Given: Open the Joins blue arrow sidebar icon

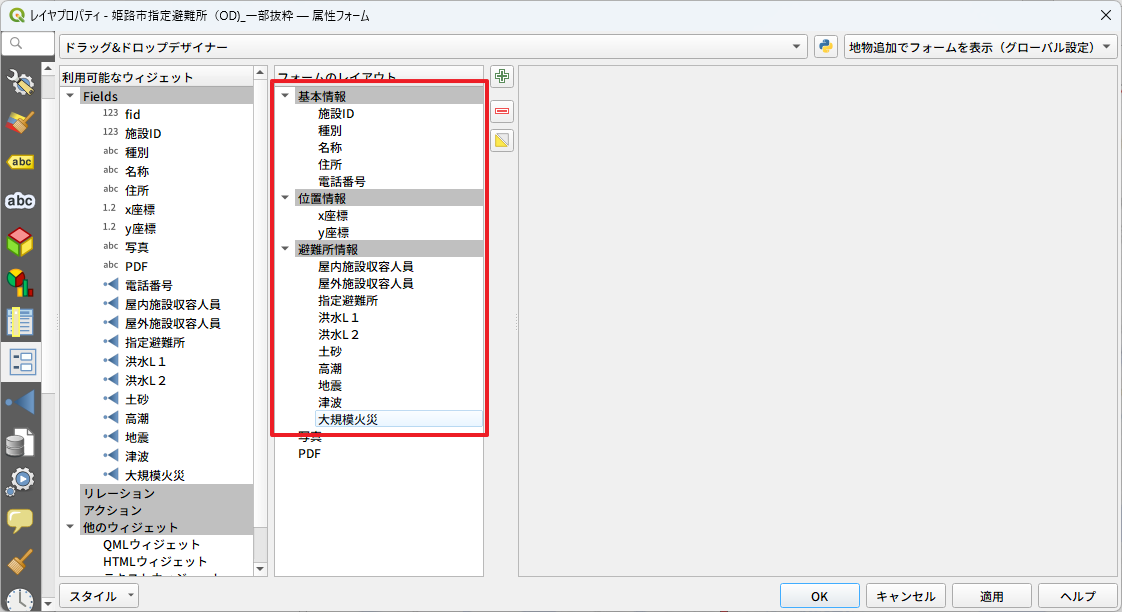Looking at the screenshot, I should point(20,402).
